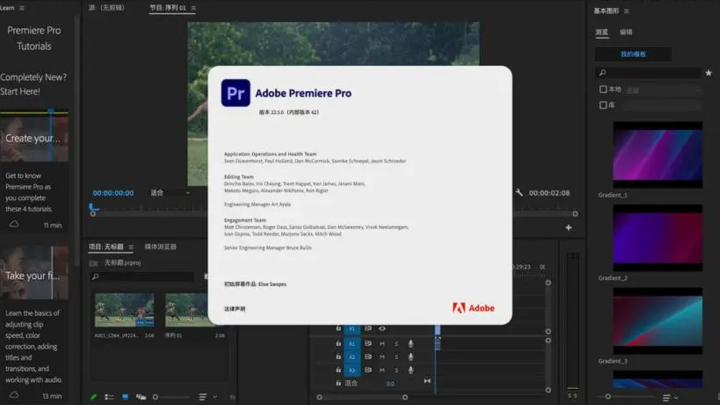
Task: Toggle sync lock for track A3
Action: click(x=368, y=370)
